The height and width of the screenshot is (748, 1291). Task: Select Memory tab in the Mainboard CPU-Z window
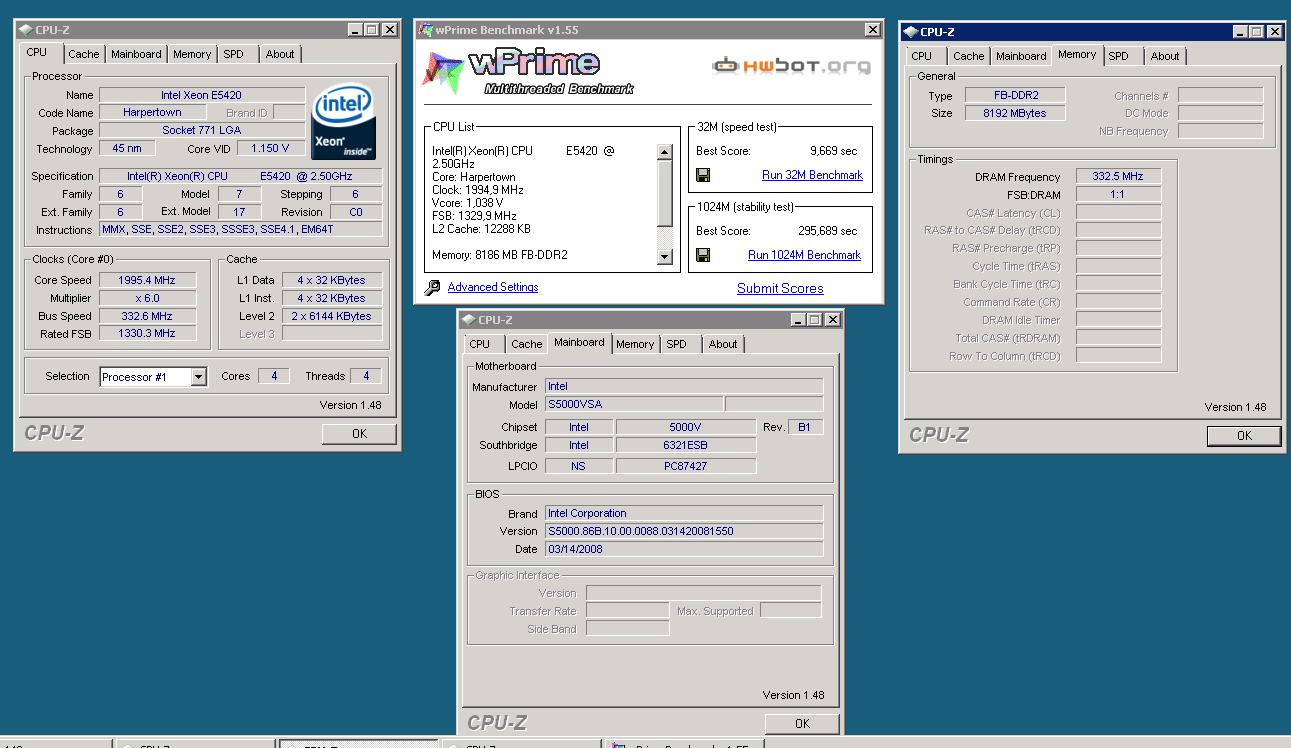[x=635, y=344]
